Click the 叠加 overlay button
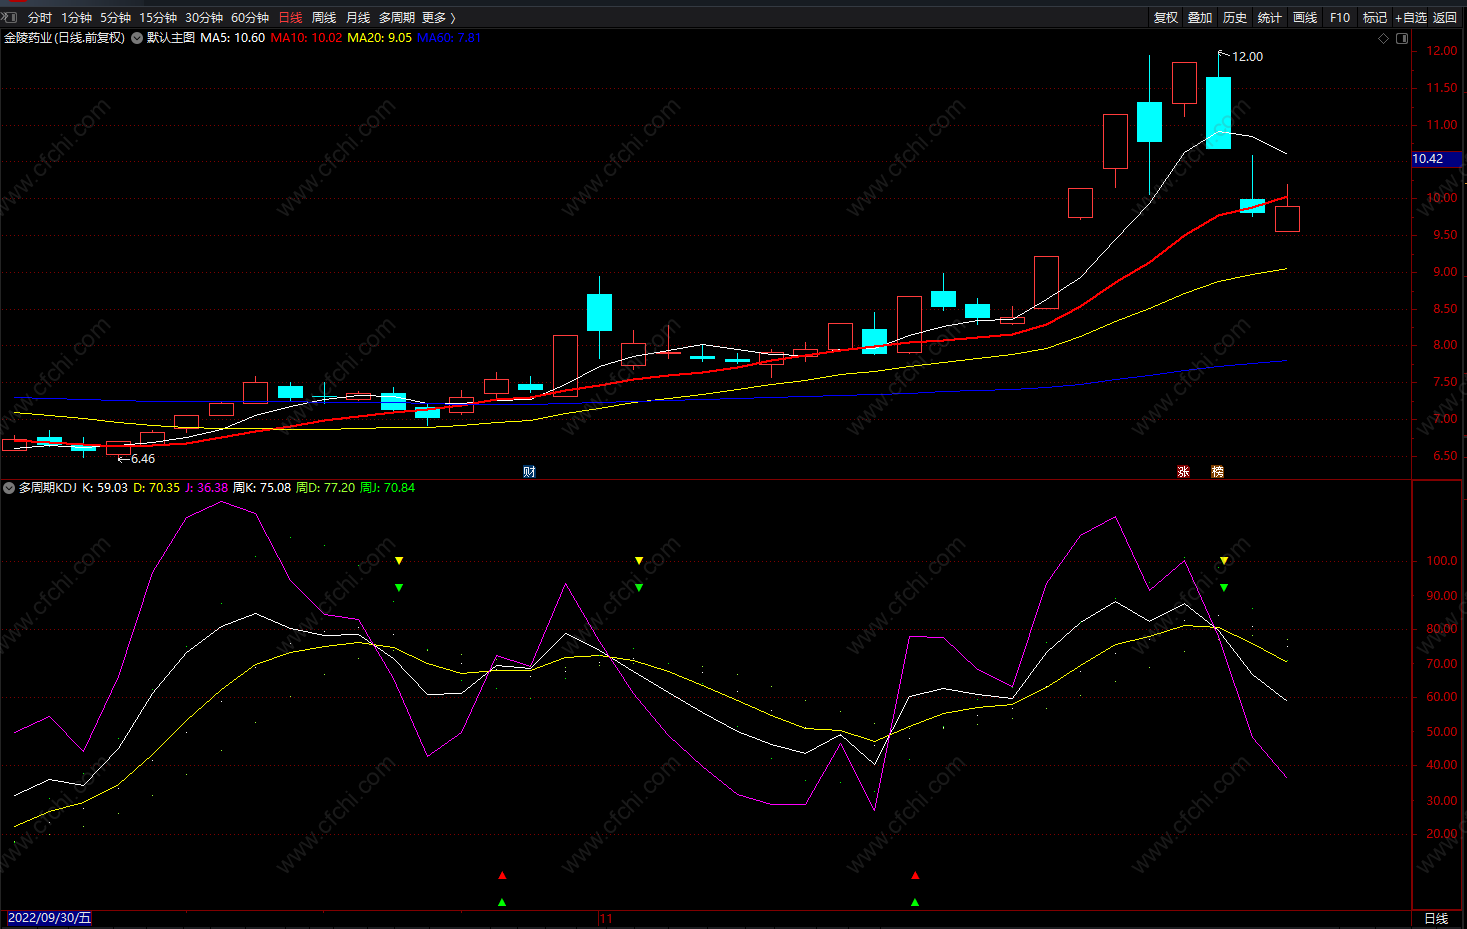 click(1200, 18)
